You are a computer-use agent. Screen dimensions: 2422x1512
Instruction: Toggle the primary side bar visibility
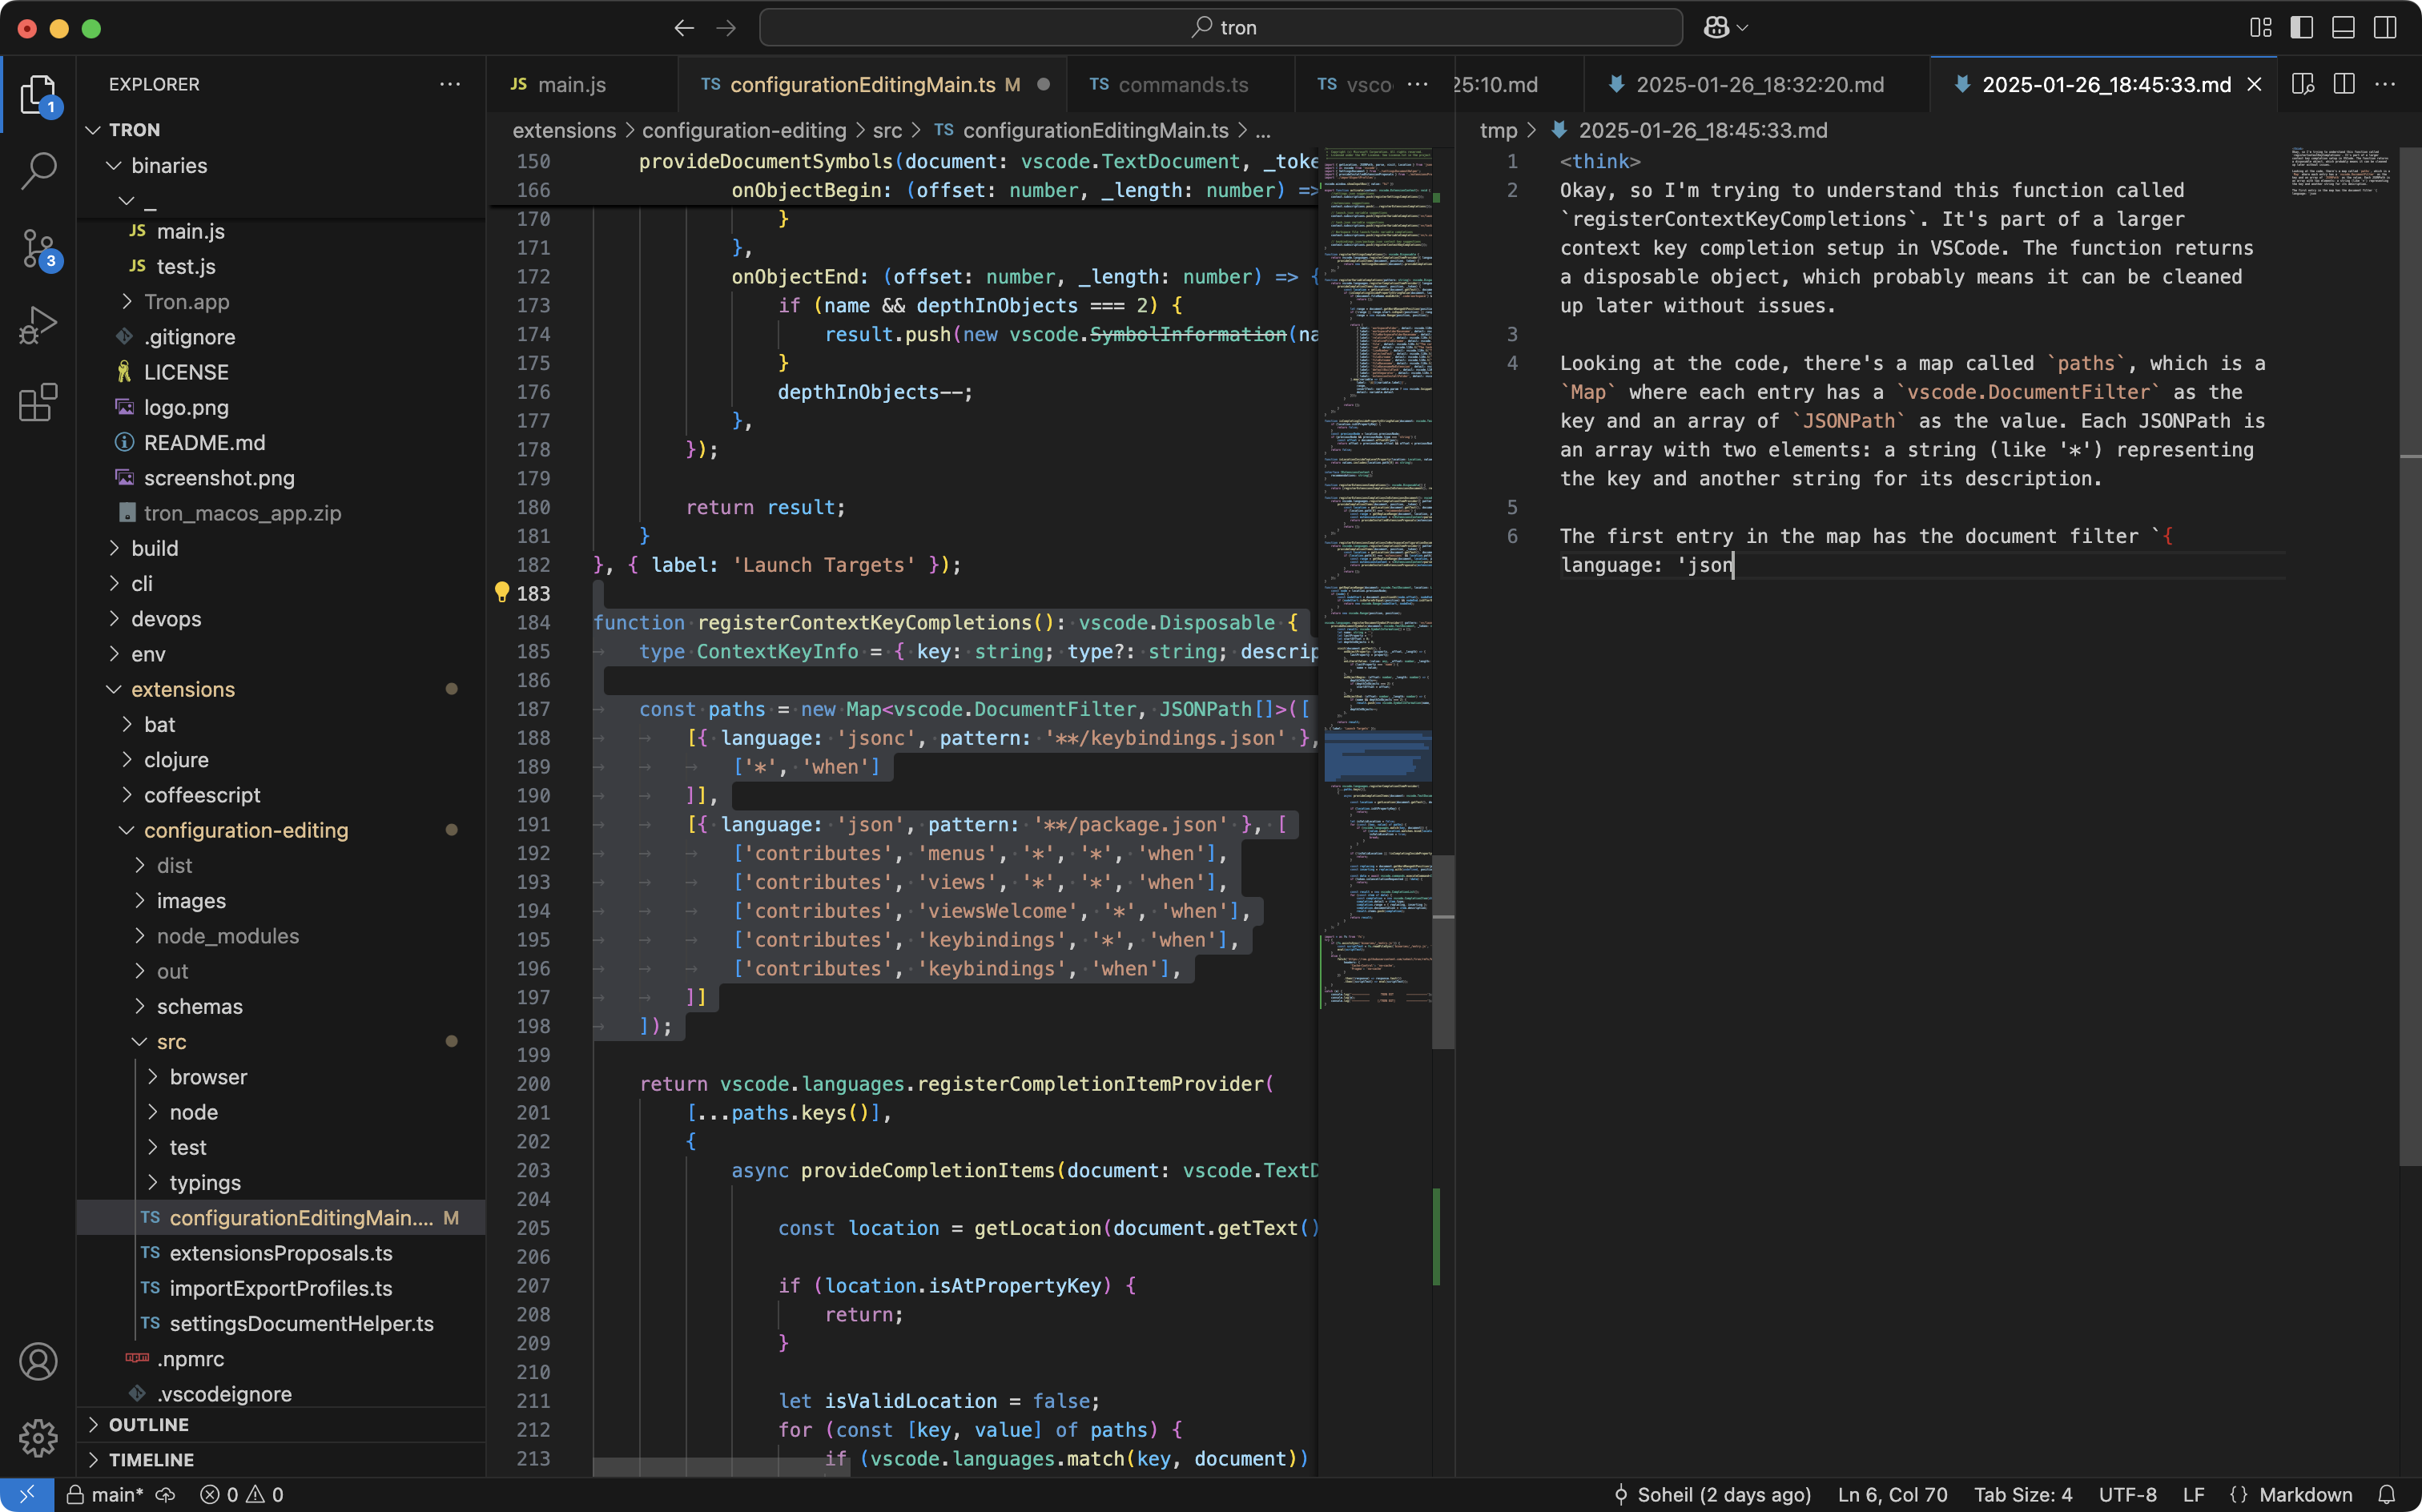(x=2301, y=28)
